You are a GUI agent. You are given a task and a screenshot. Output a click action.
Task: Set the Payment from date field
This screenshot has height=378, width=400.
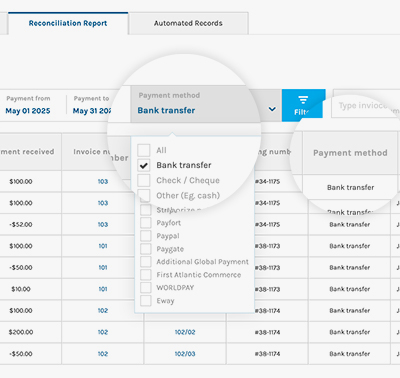pos(28,105)
